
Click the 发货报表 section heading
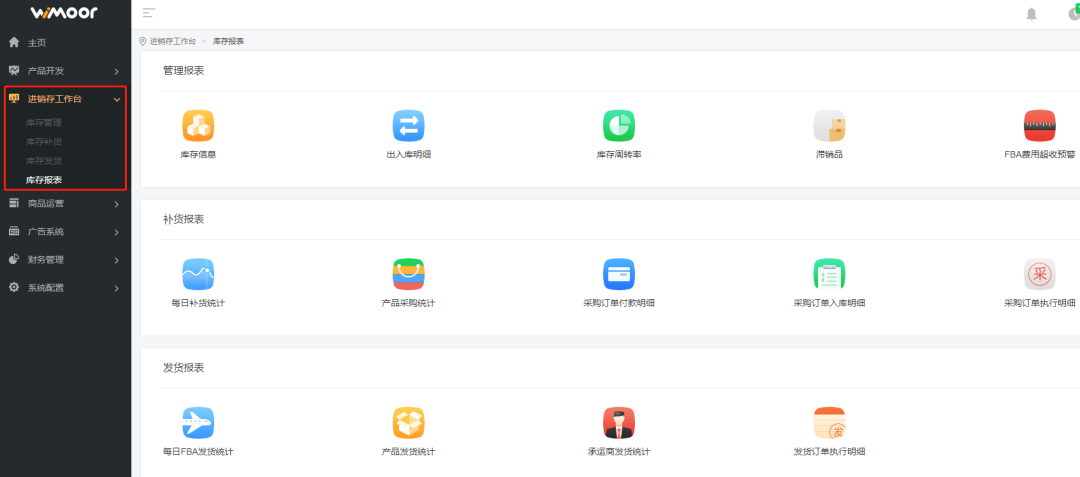tap(183, 368)
